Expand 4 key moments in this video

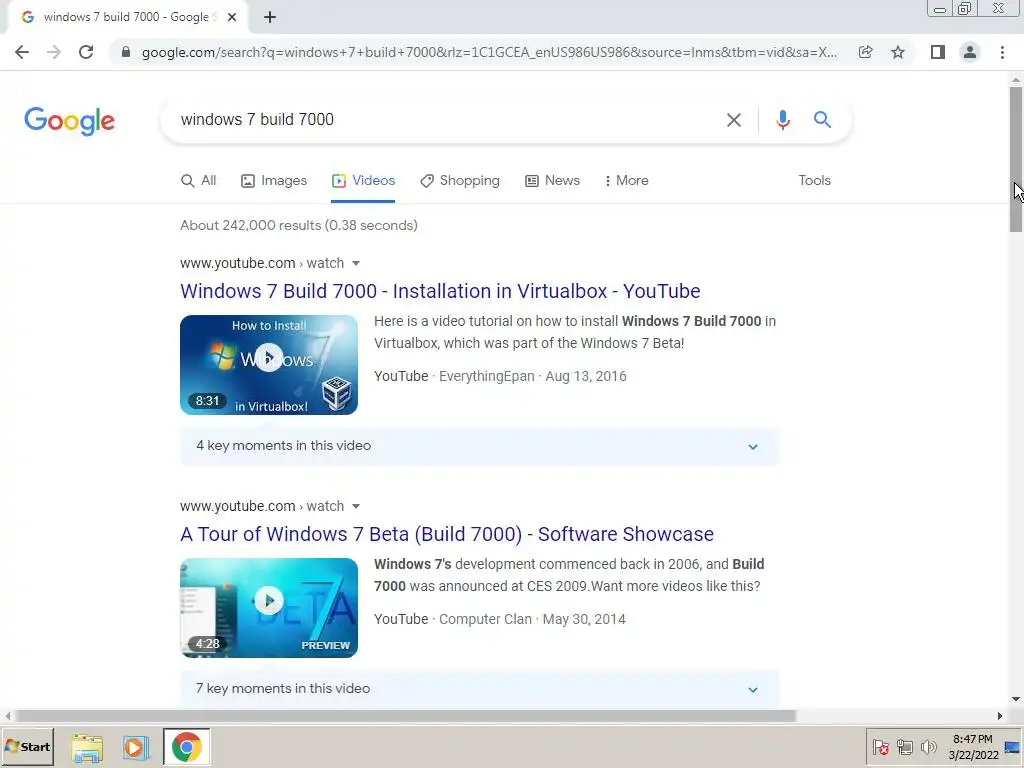point(480,446)
